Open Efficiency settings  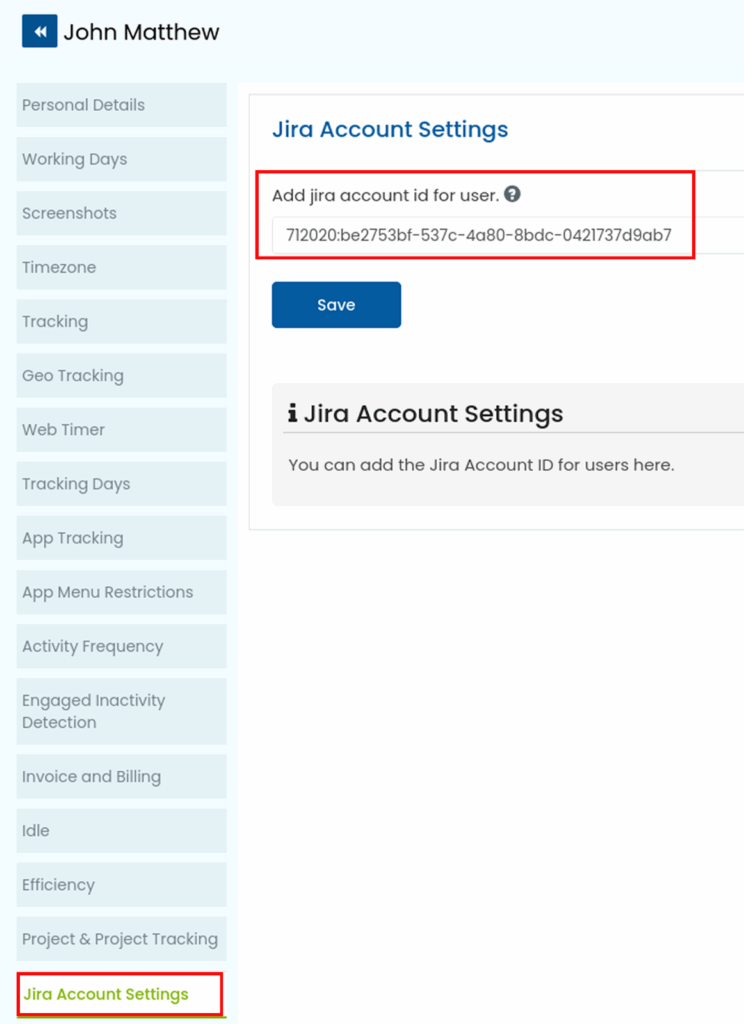point(121,884)
